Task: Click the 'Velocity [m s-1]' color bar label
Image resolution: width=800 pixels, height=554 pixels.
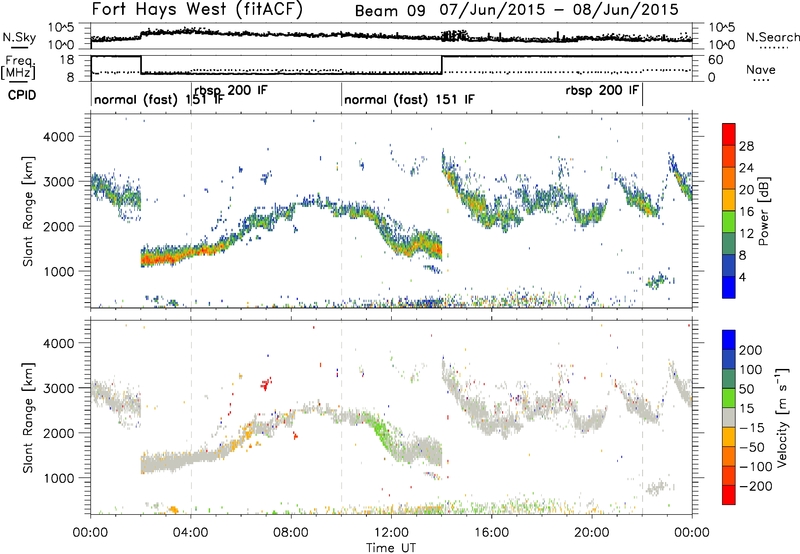Action: coord(781,417)
